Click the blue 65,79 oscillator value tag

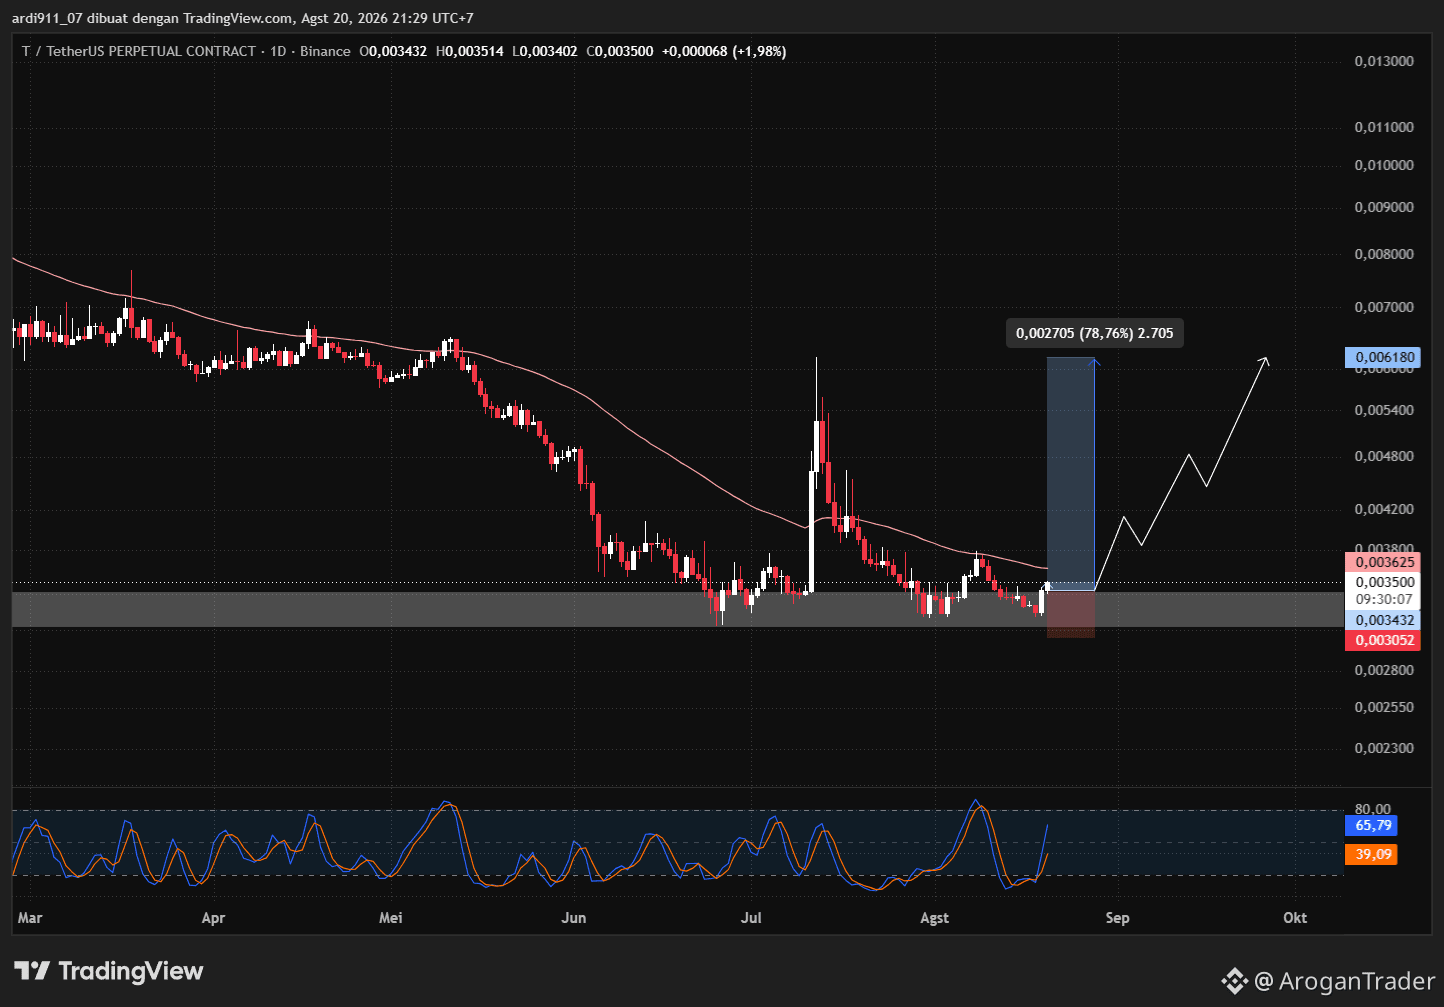pos(1371,826)
